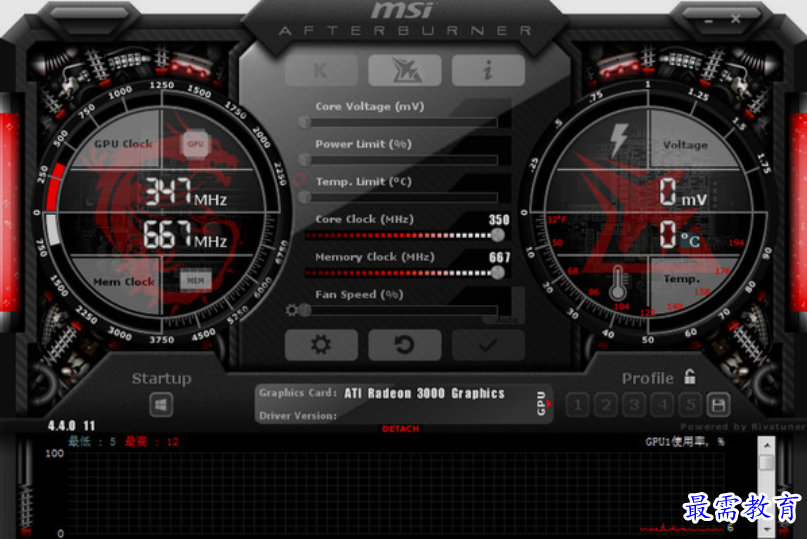Image resolution: width=807 pixels, height=539 pixels.
Task: Click the graph scrollbar up arrow
Action: 767,445
